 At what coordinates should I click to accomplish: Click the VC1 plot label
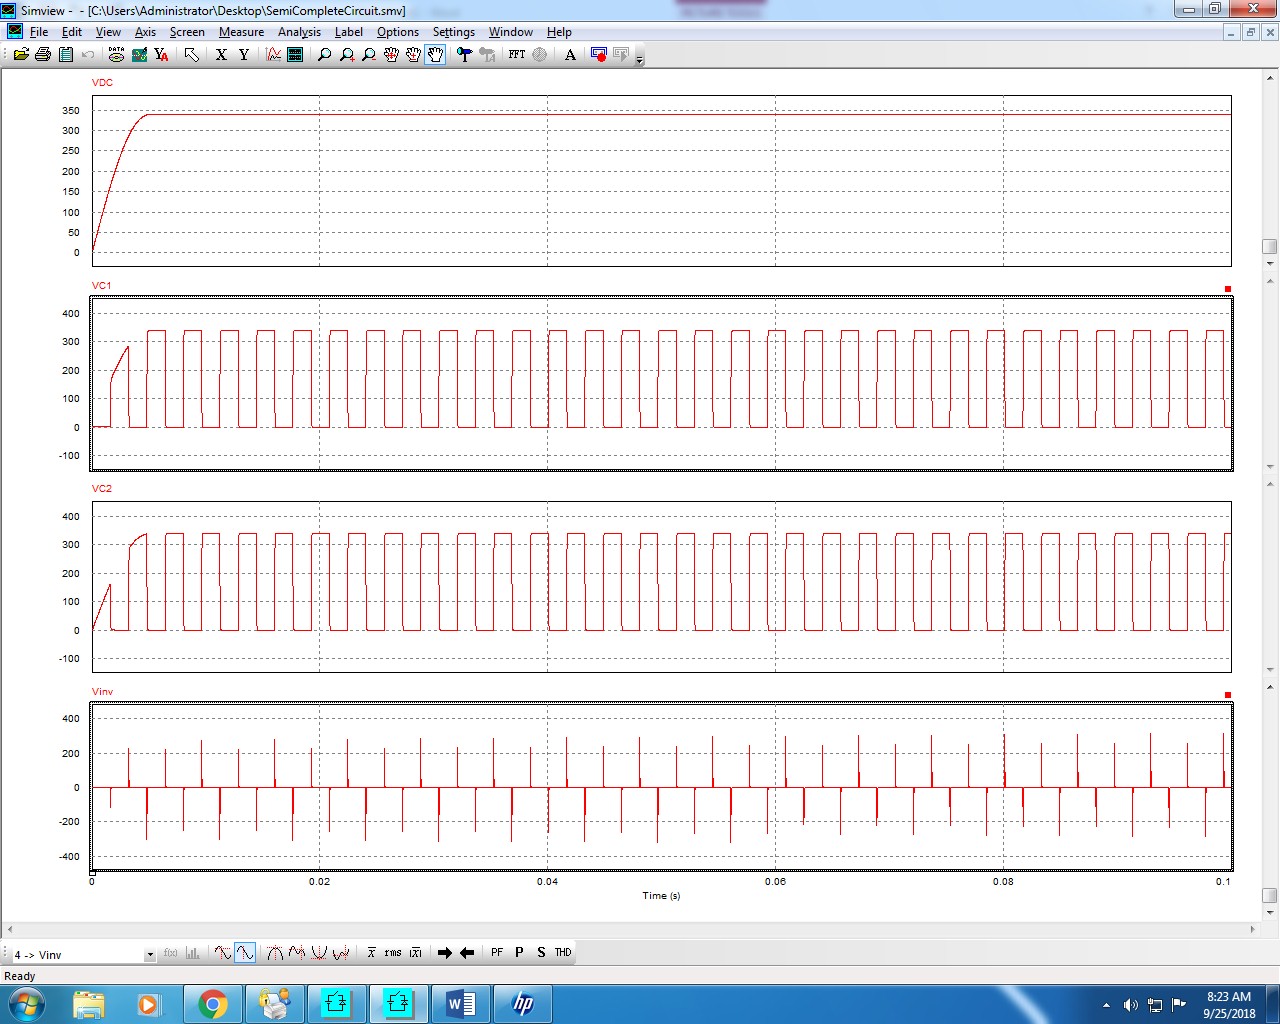[x=101, y=285]
